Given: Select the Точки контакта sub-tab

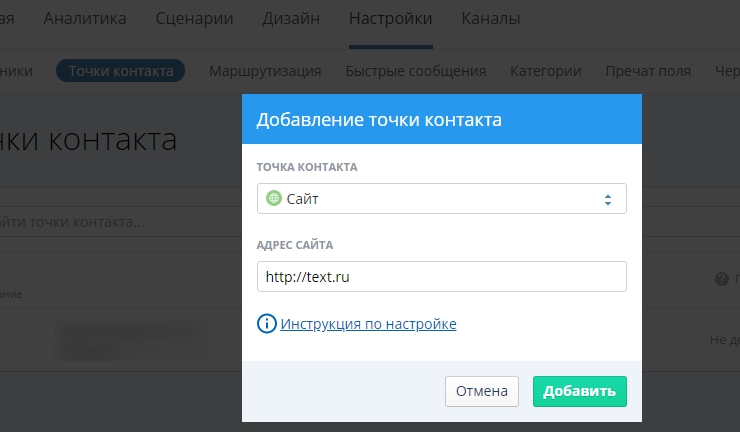Looking at the screenshot, I should 120,71.
